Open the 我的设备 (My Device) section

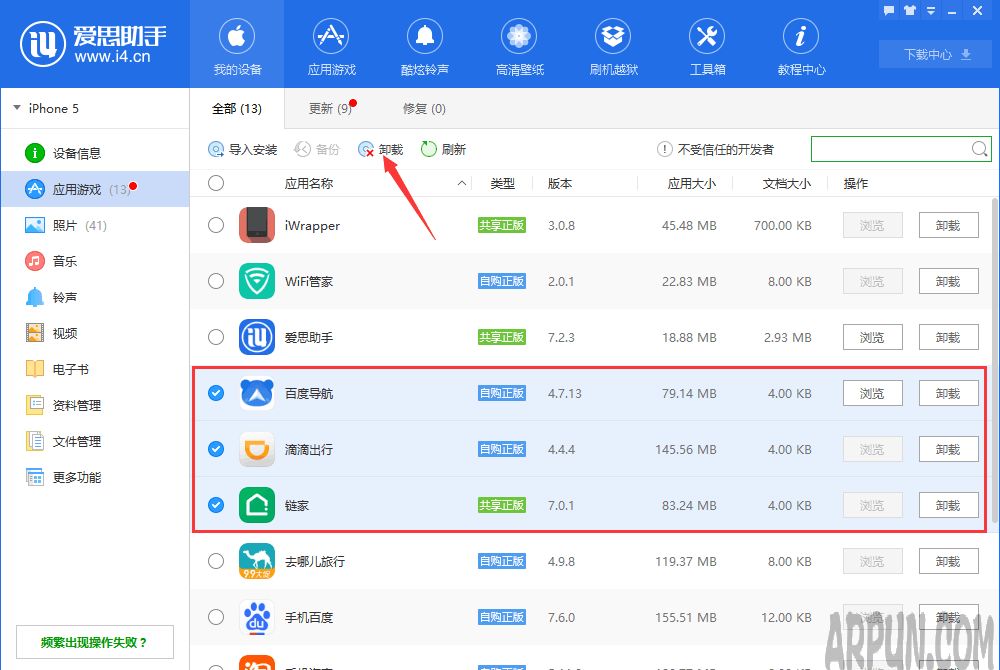236,45
